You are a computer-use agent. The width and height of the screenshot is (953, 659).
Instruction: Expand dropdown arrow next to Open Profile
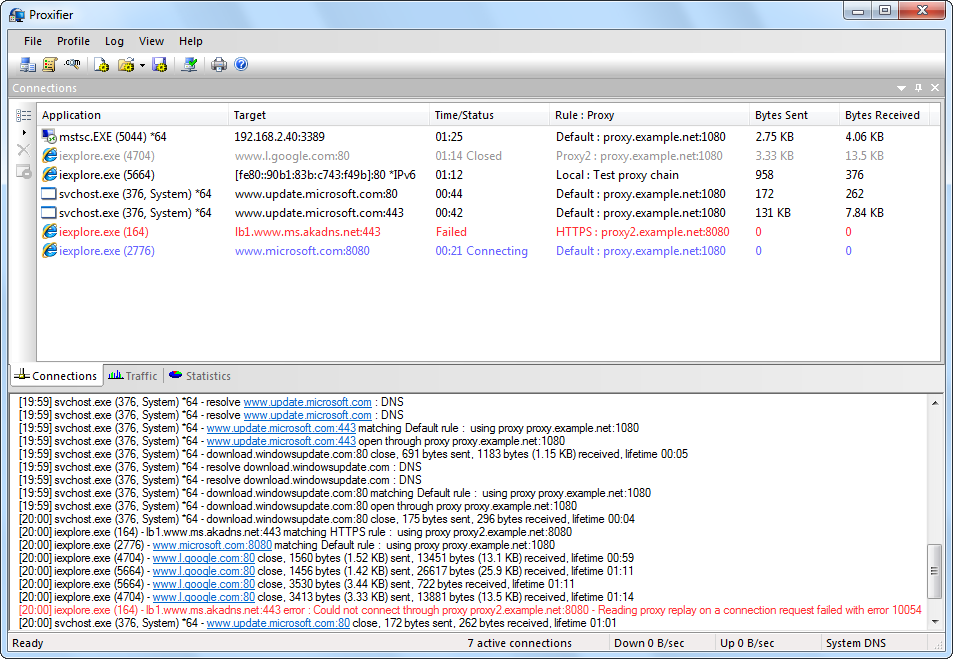click(x=142, y=66)
